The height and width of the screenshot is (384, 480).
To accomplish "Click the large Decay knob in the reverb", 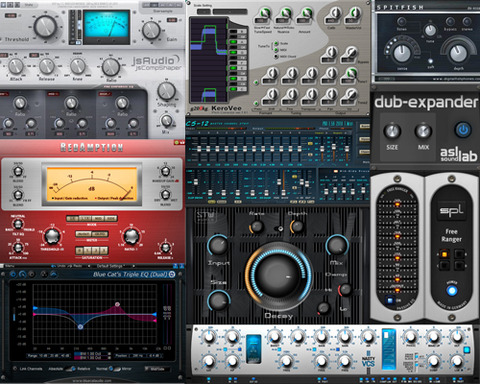I will click(278, 276).
